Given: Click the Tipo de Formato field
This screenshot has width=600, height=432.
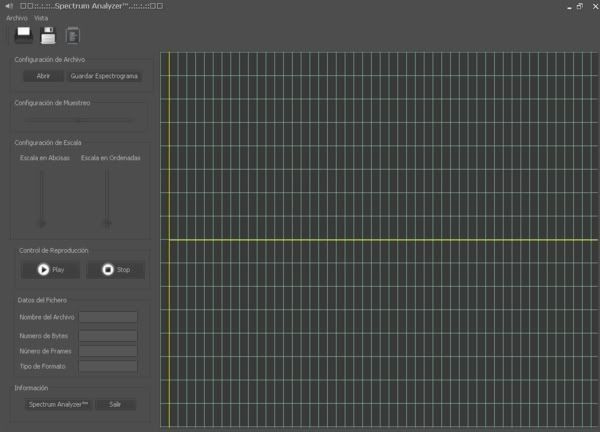Looking at the screenshot, I should 108,367.
